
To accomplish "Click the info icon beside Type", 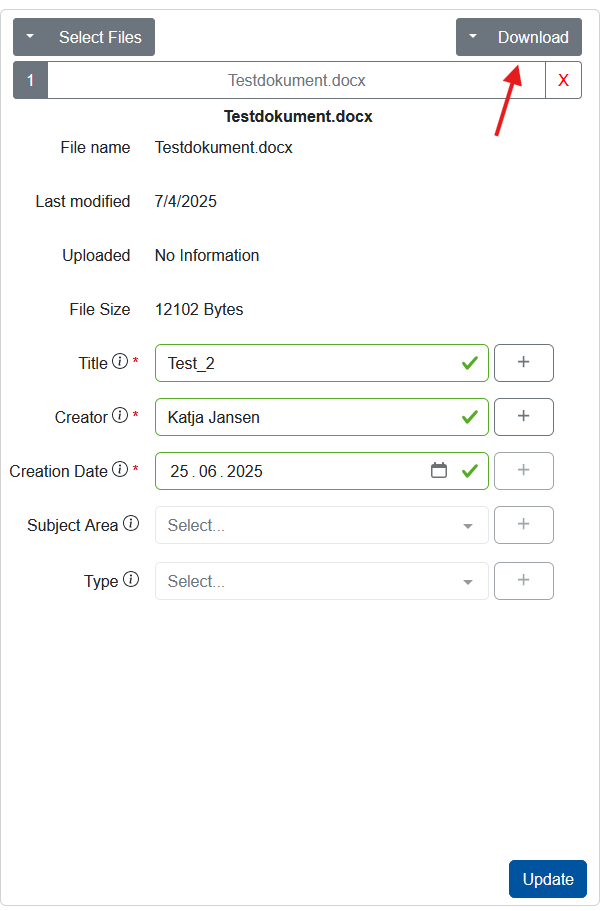I will [133, 580].
